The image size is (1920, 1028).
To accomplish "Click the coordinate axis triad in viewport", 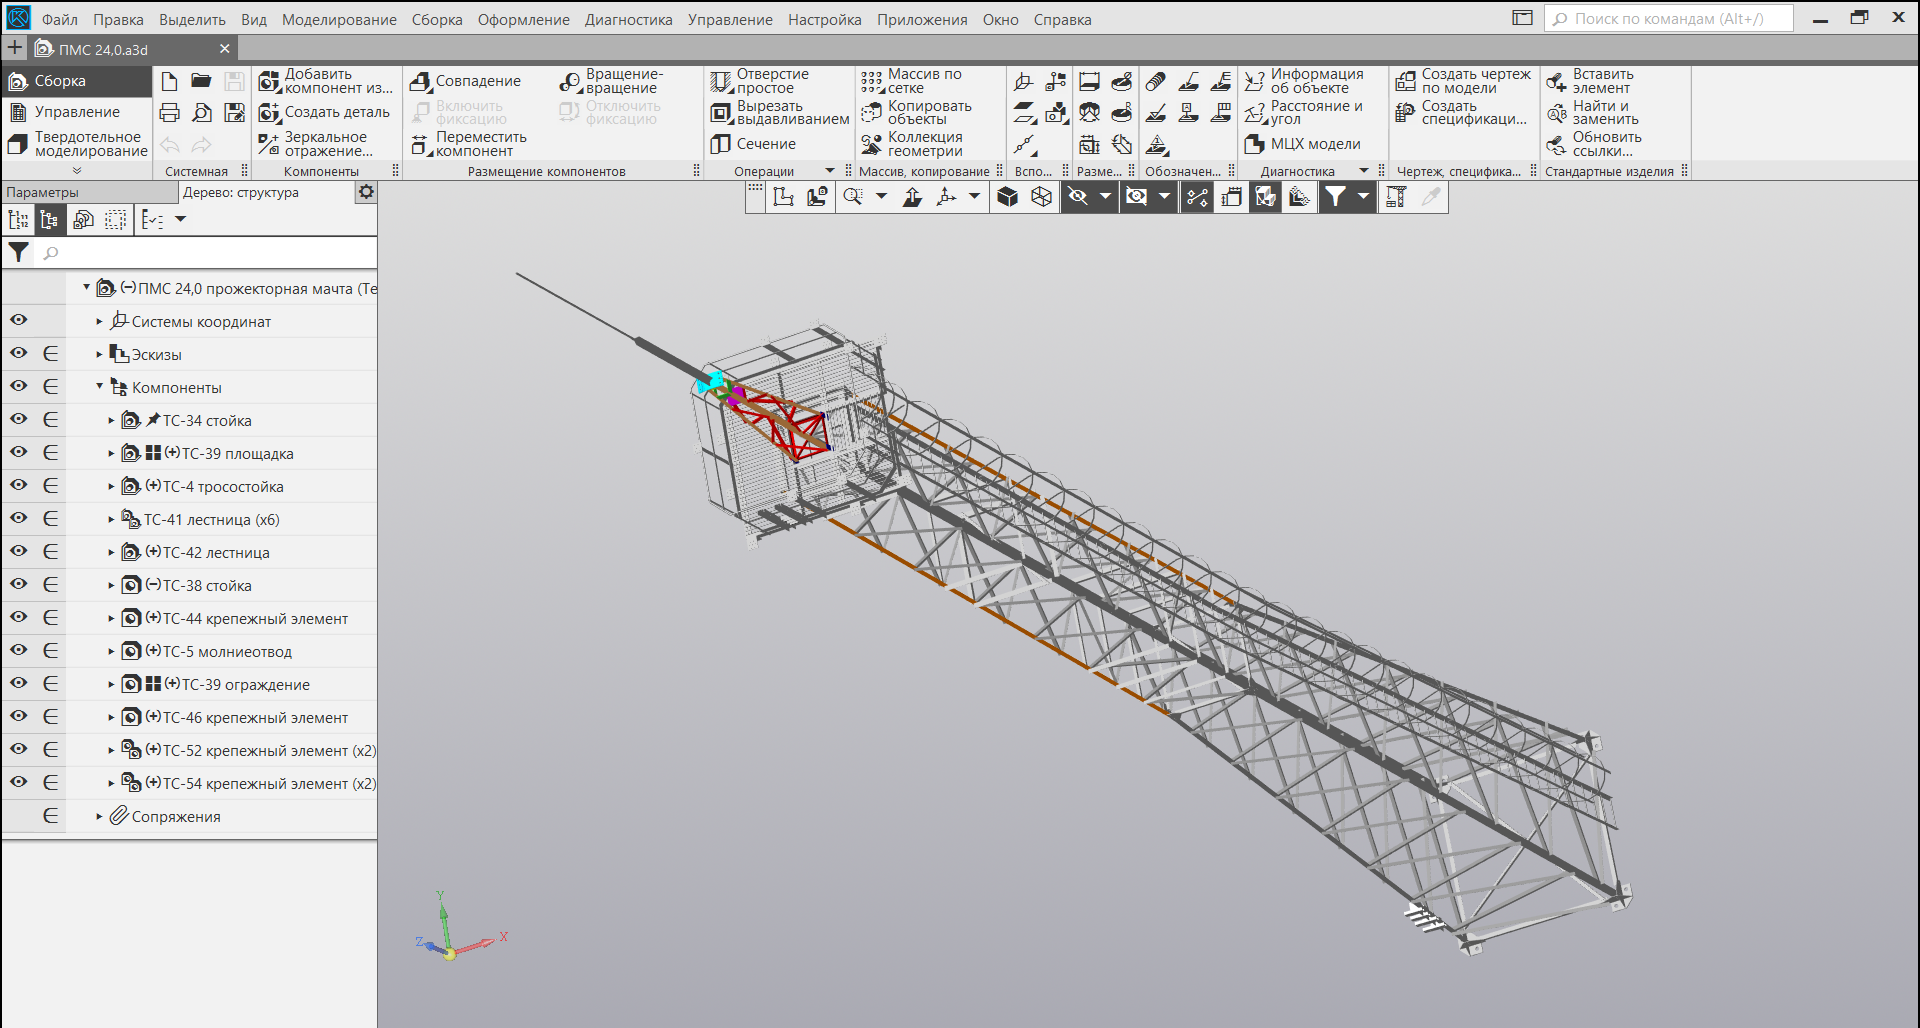I will [460, 927].
